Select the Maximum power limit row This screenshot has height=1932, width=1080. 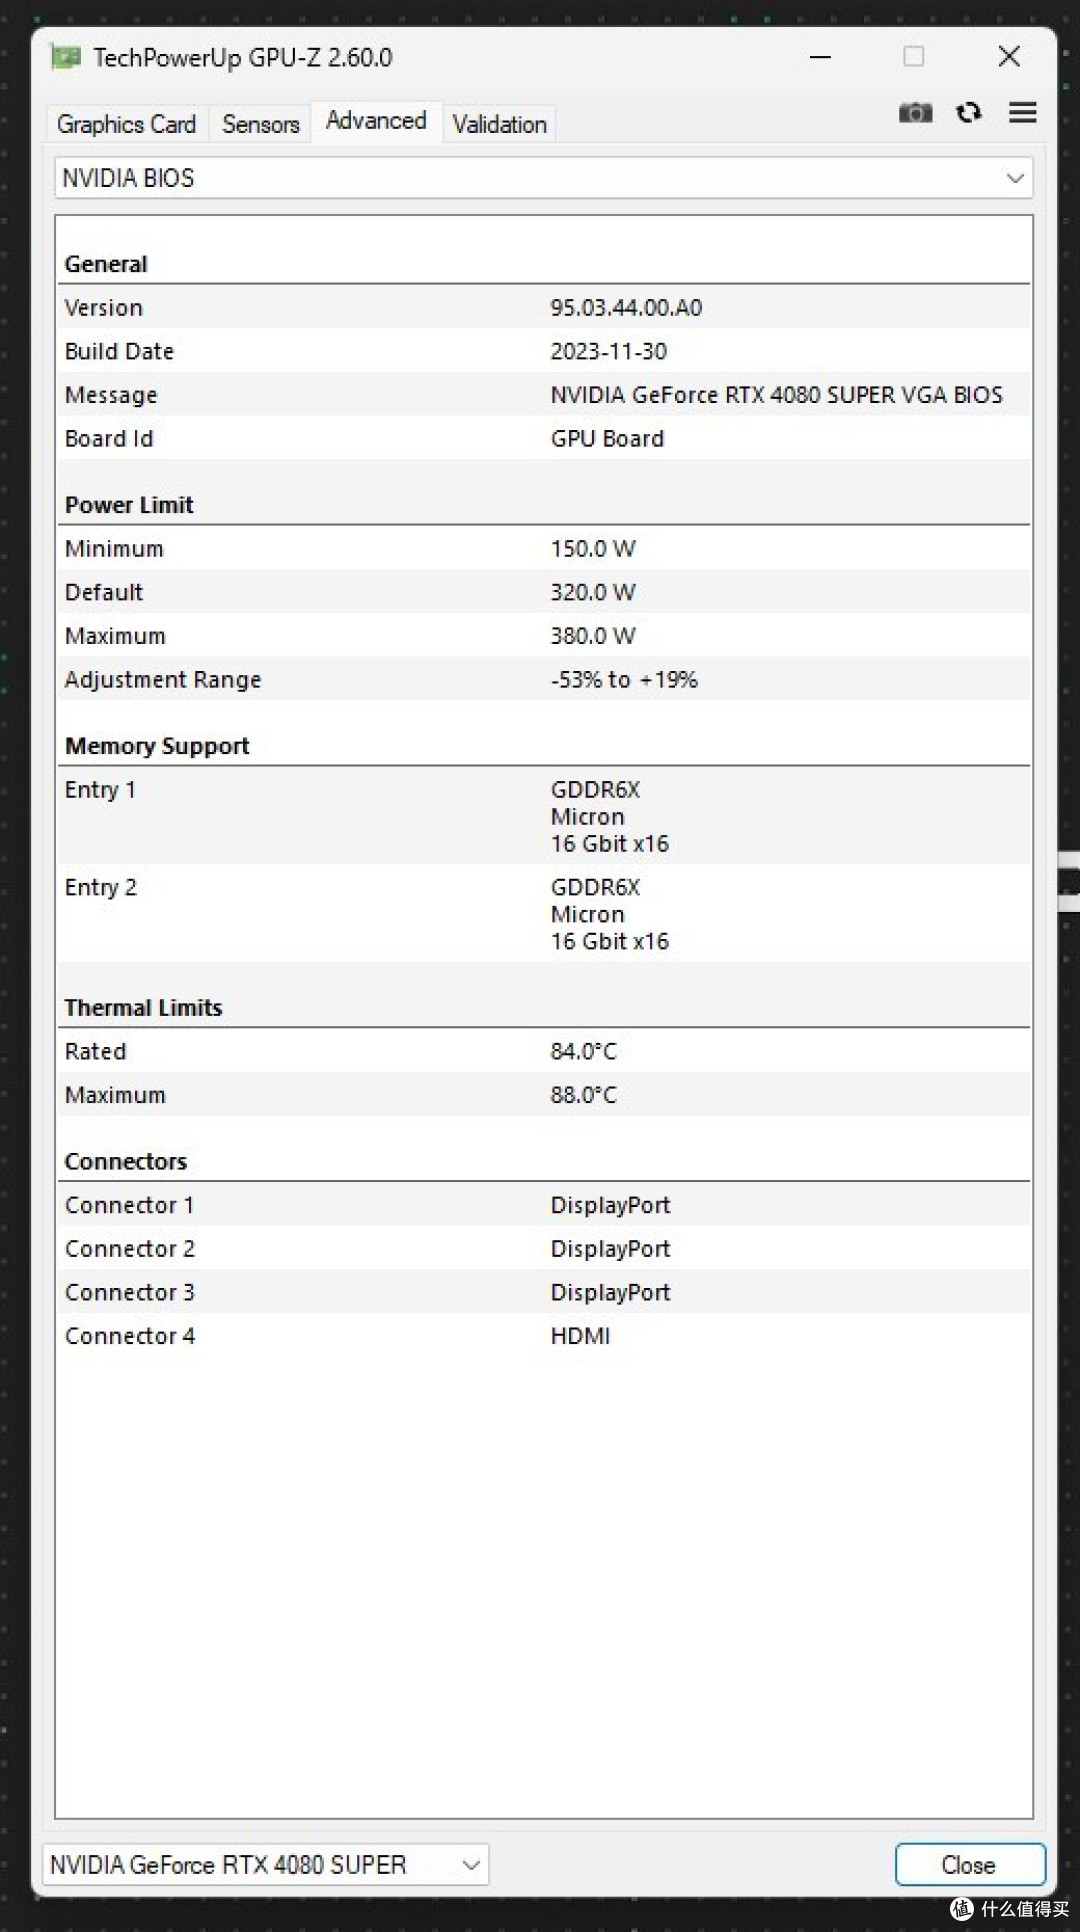tap(543, 635)
